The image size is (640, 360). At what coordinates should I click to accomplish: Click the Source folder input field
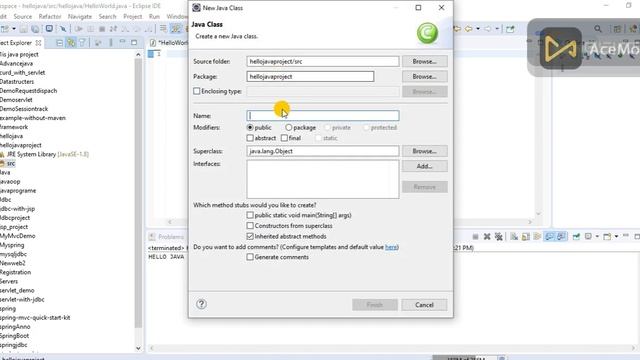click(x=323, y=61)
